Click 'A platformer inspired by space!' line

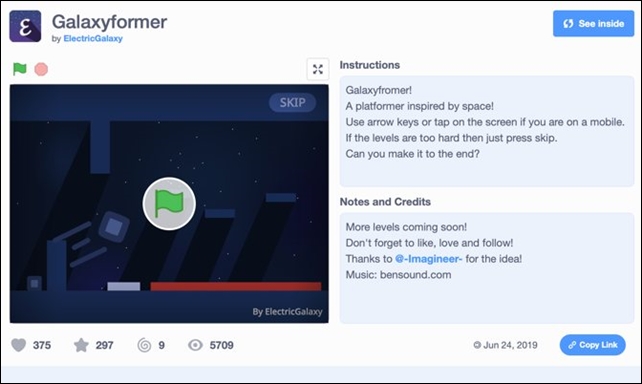[420, 106]
